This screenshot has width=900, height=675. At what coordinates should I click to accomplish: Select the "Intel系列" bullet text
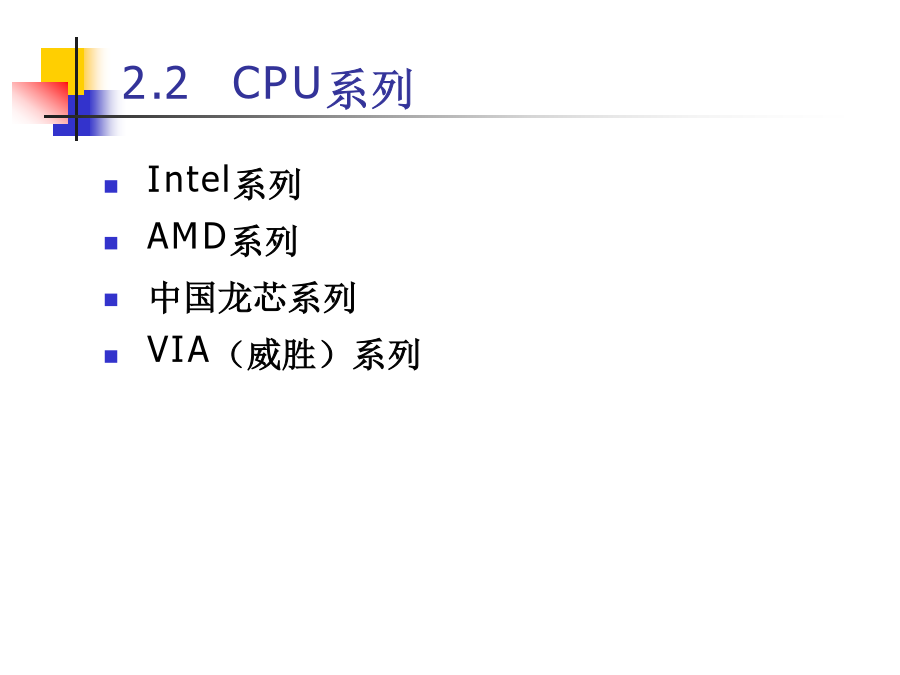pos(224,182)
